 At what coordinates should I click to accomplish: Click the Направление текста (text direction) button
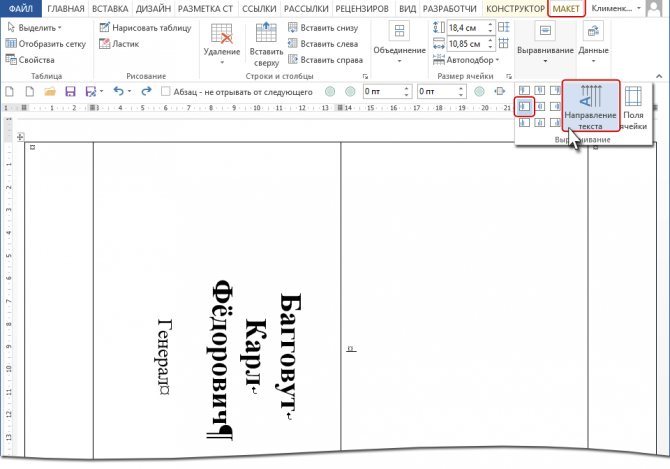coord(590,108)
